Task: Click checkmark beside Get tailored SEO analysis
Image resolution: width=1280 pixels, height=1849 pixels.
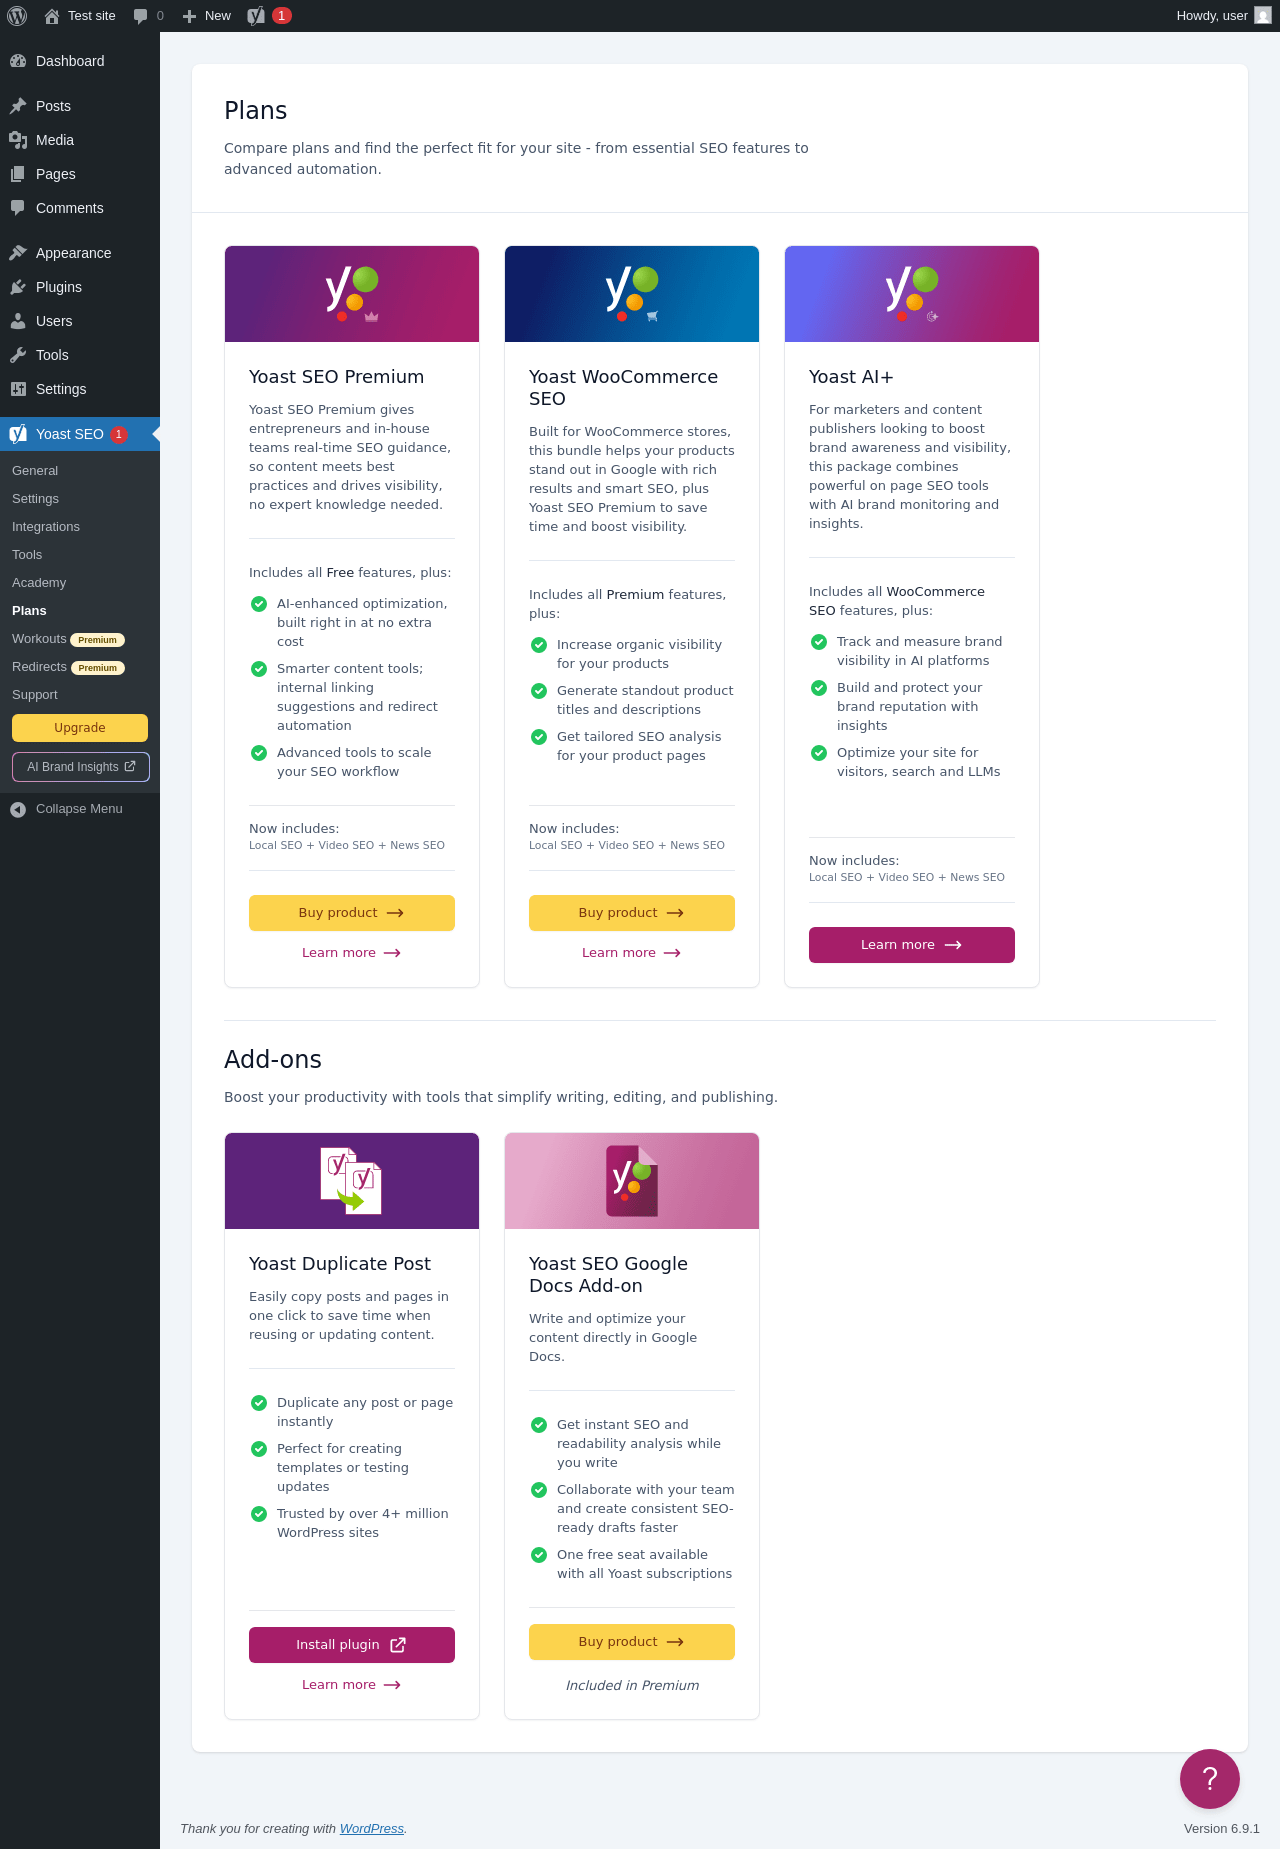Action: coord(539,737)
